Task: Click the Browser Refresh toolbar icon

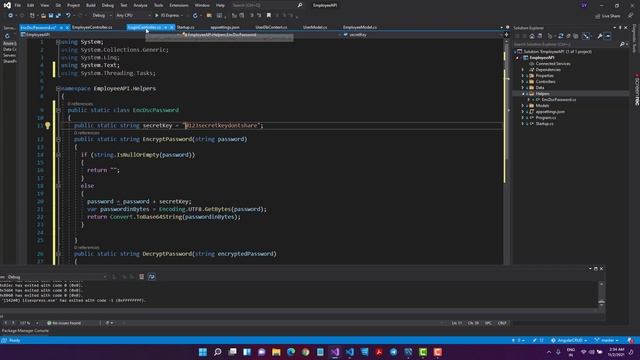Action: coord(195,16)
